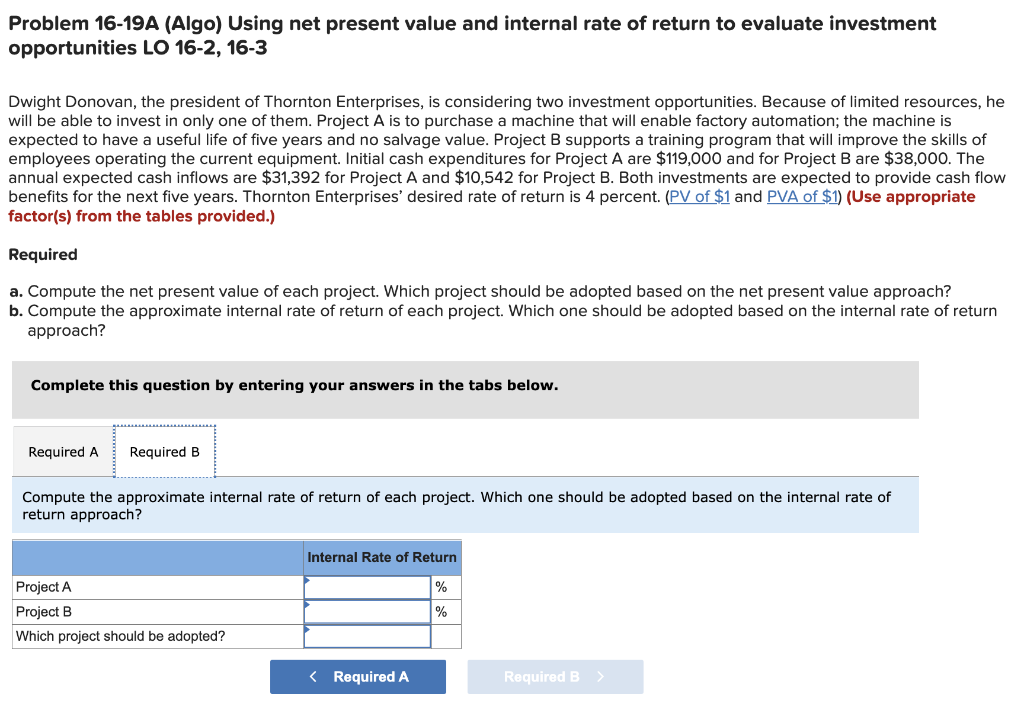
Task: Click the Internal Rate of Return column header
Action: tap(382, 557)
